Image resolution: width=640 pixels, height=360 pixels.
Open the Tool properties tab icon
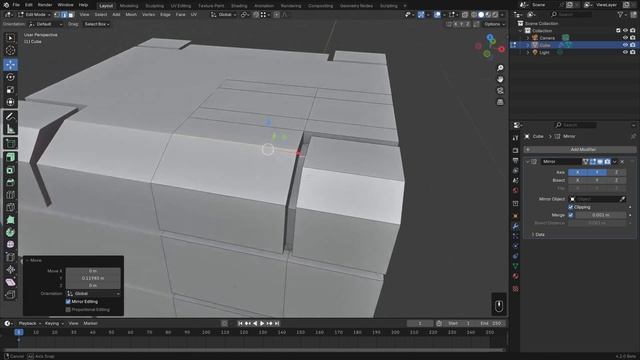click(x=516, y=138)
